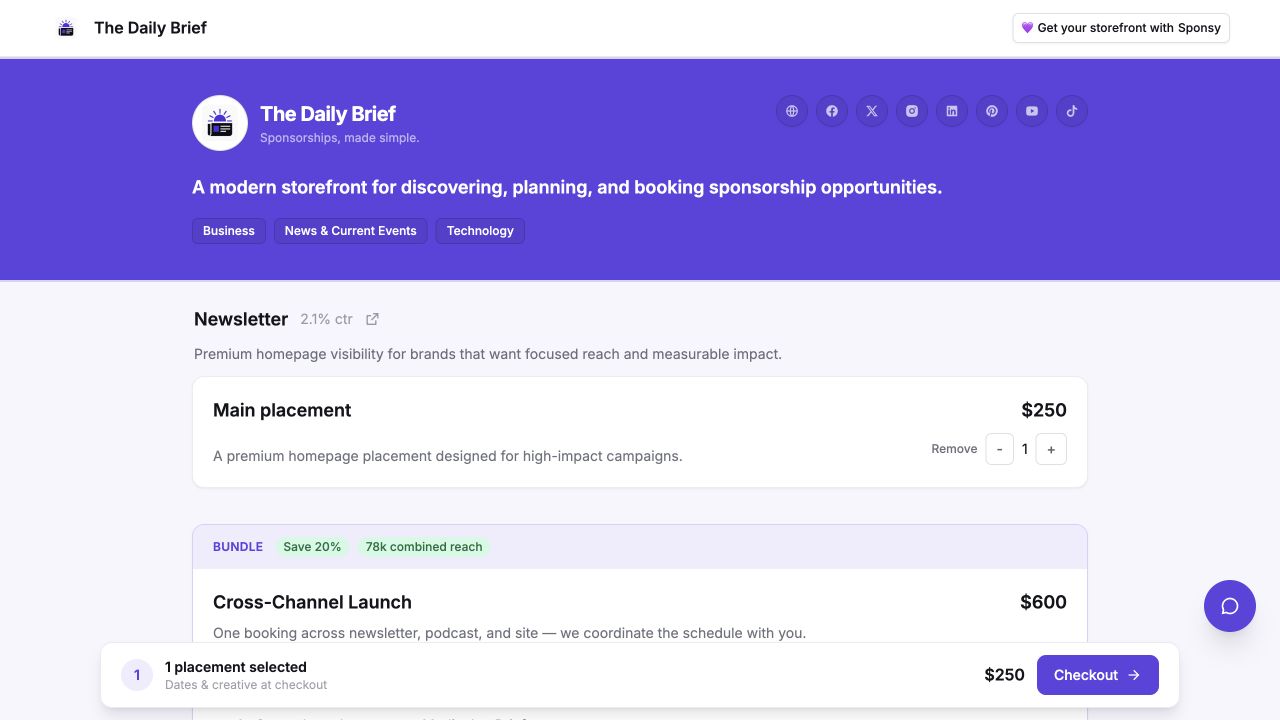Click the banner headline about modern storefront
This screenshot has width=1280, height=720.
pyautogui.click(x=567, y=187)
